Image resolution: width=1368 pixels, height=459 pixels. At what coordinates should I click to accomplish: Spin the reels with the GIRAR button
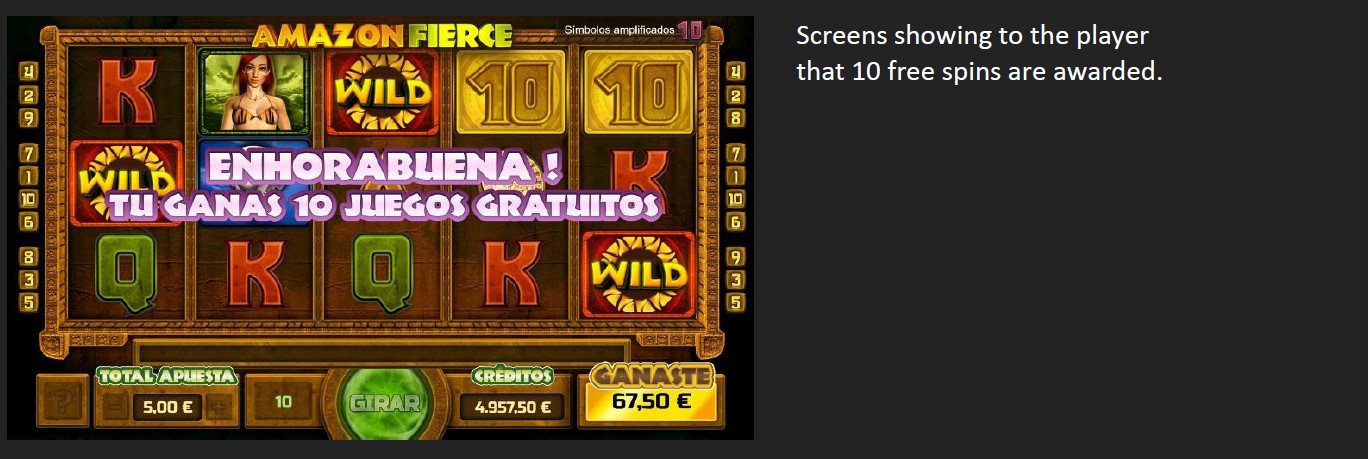(x=385, y=403)
